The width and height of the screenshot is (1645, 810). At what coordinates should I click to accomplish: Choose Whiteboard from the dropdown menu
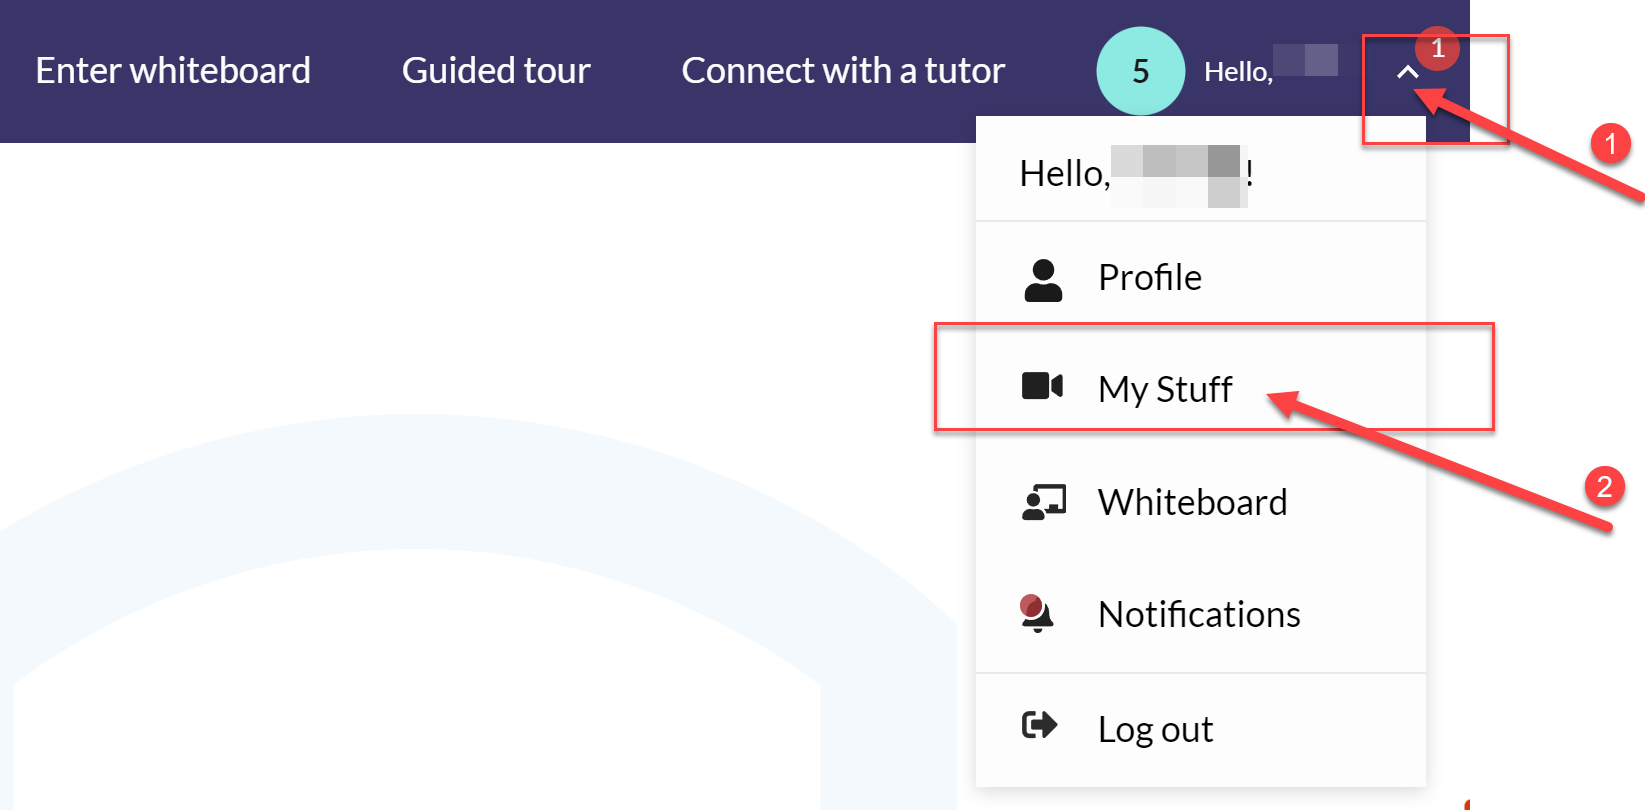(1200, 502)
